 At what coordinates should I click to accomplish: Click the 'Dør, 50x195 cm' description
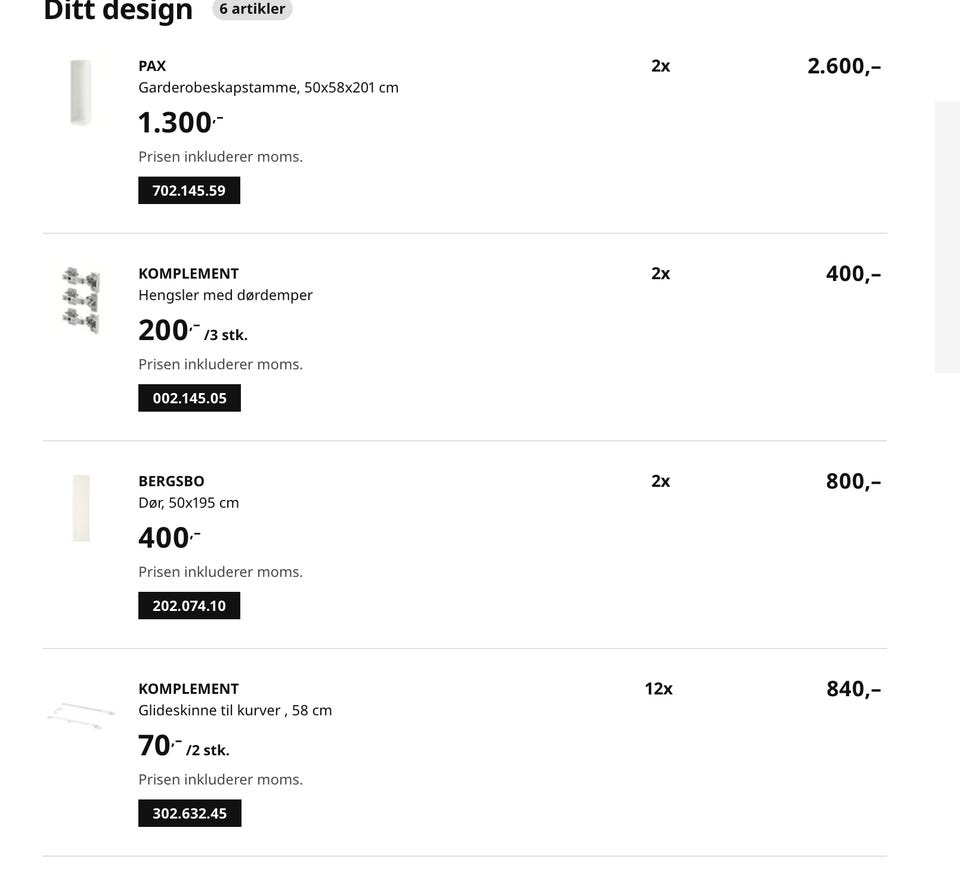(188, 502)
